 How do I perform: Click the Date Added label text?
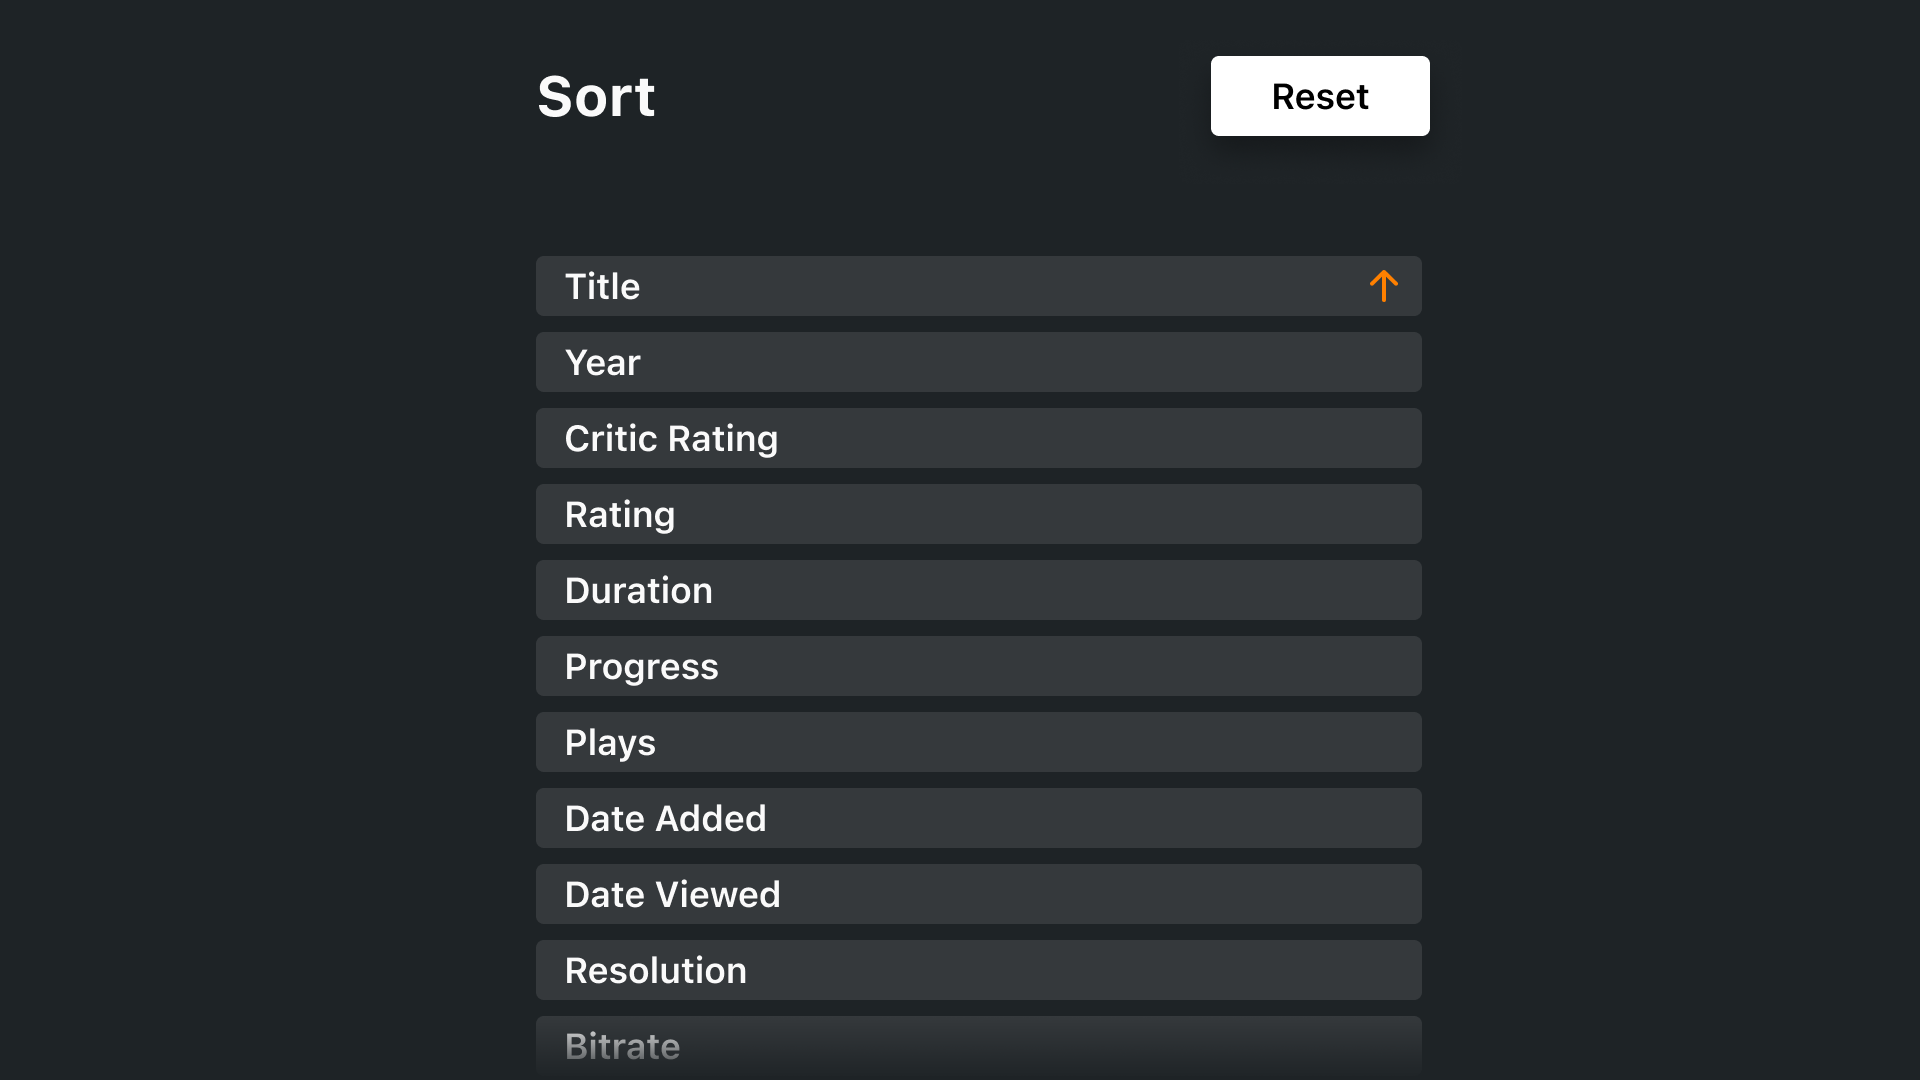tap(665, 818)
